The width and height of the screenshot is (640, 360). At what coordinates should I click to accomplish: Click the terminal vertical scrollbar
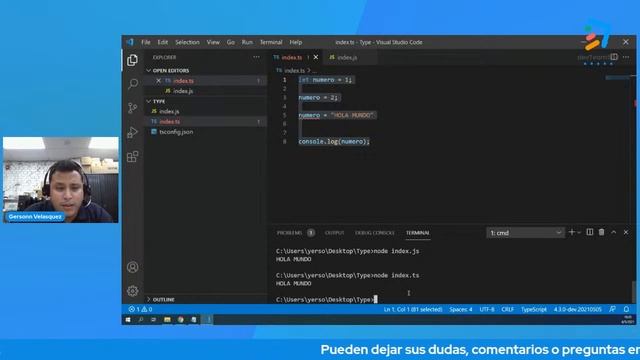tap(634, 292)
